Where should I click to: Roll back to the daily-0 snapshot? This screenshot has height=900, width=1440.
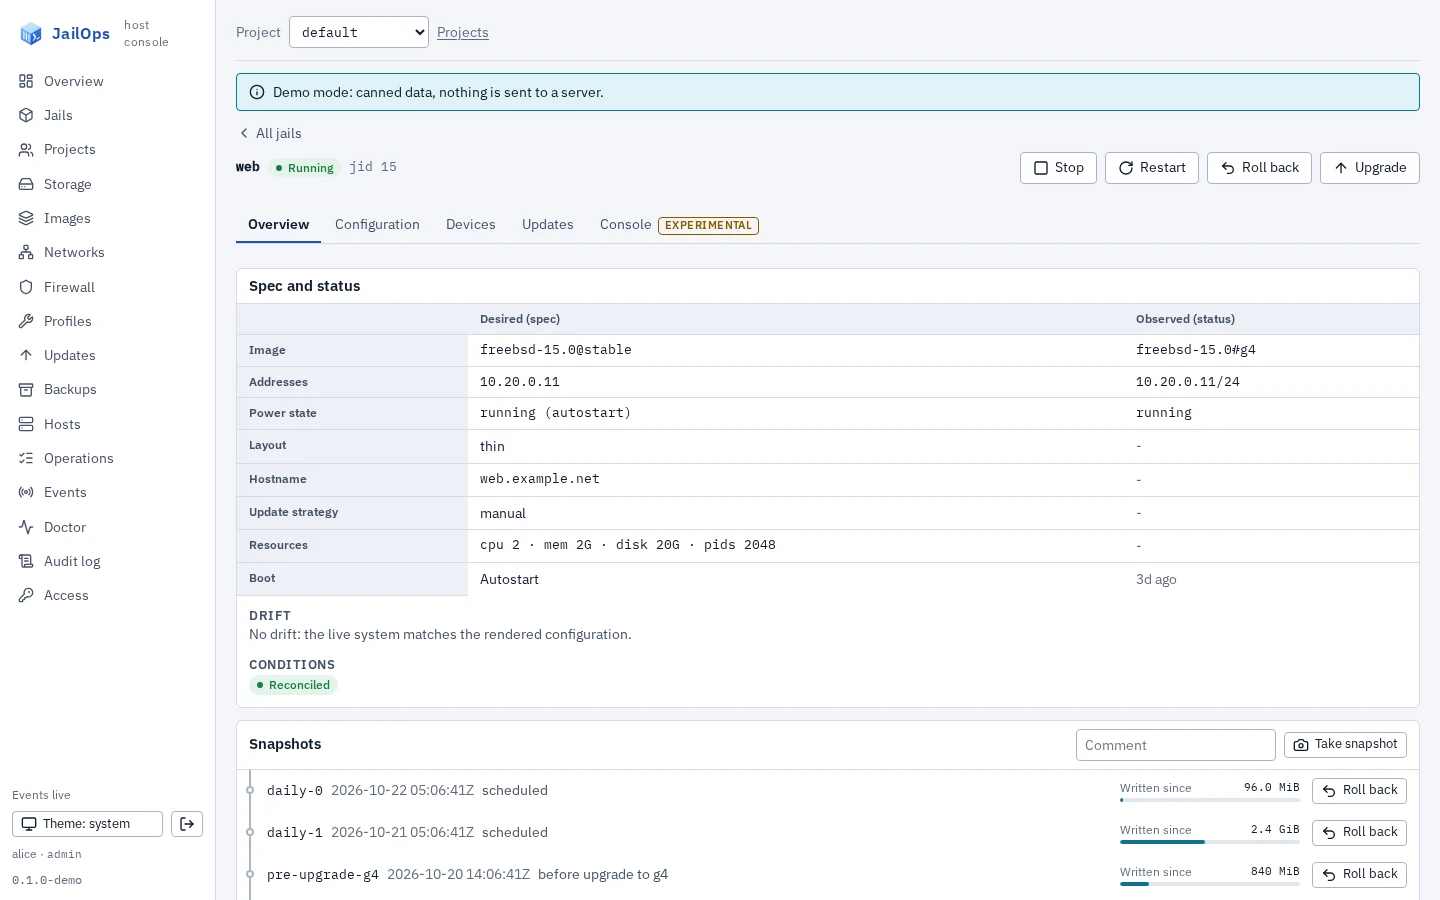(1359, 791)
